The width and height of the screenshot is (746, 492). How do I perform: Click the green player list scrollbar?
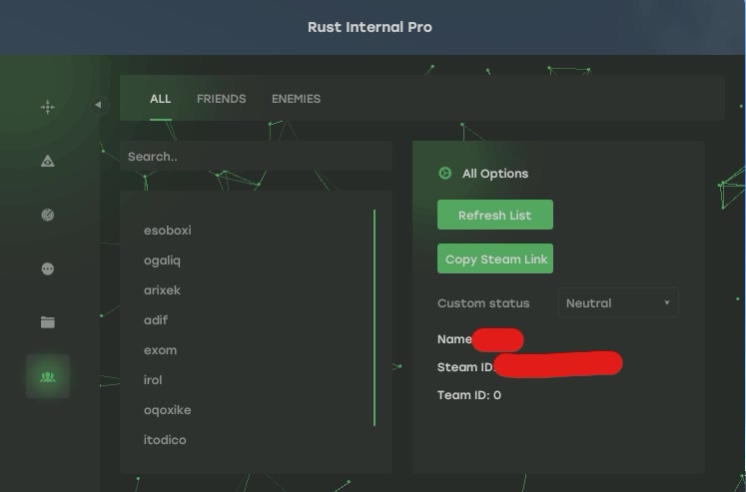click(374, 317)
